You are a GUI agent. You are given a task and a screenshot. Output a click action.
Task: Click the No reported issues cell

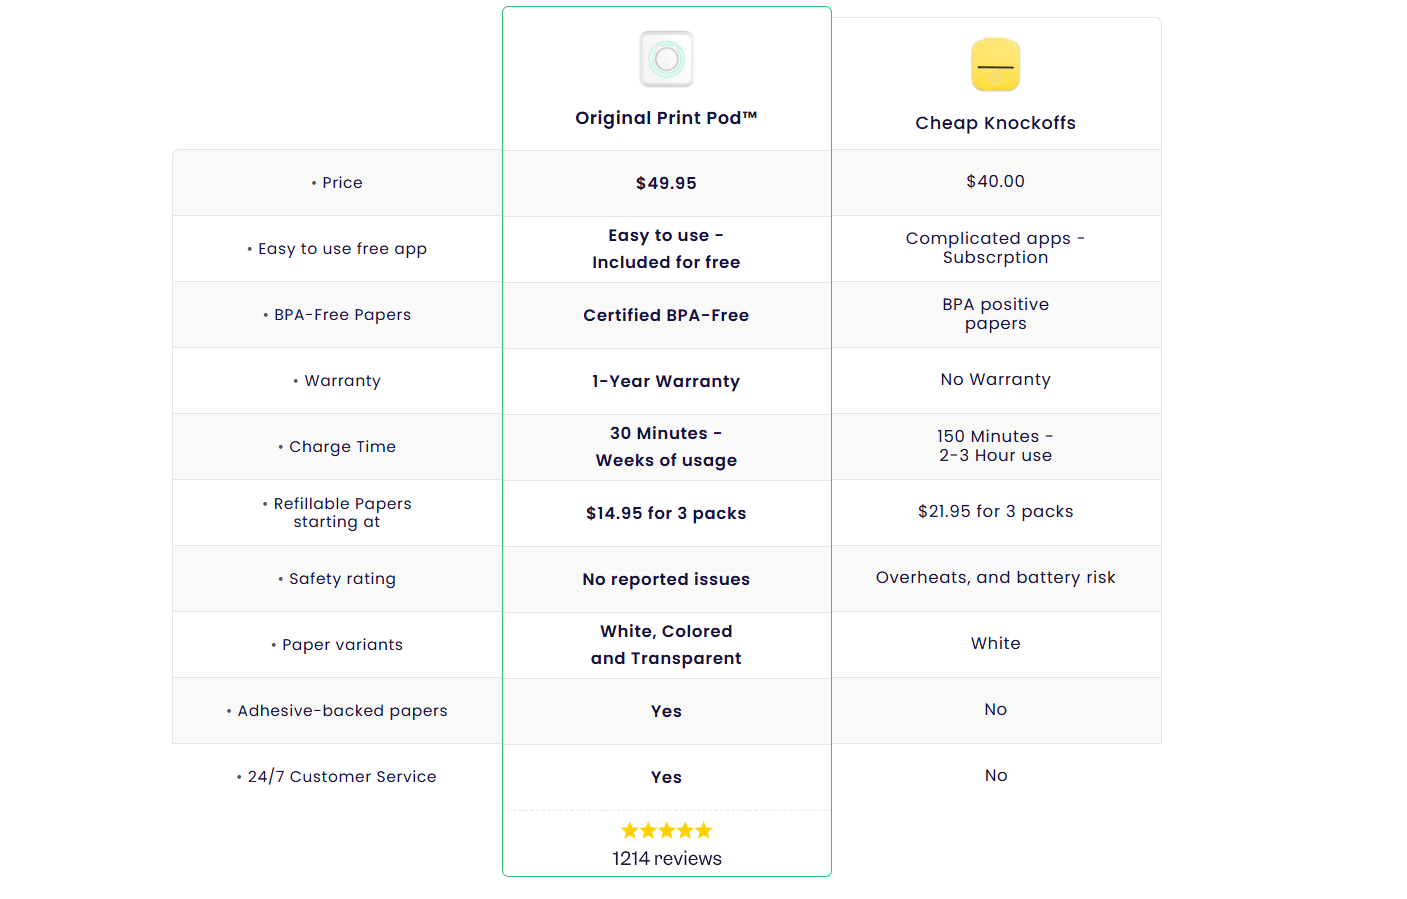point(666,579)
